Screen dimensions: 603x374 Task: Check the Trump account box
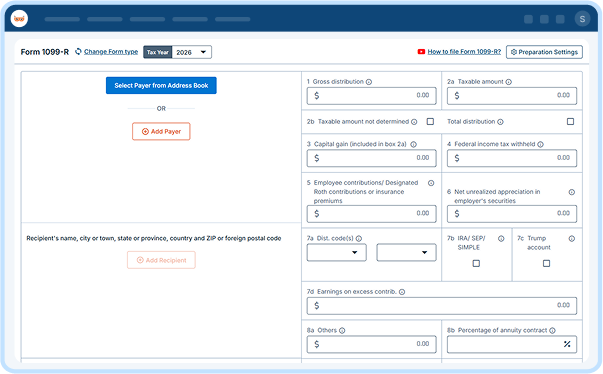546,263
